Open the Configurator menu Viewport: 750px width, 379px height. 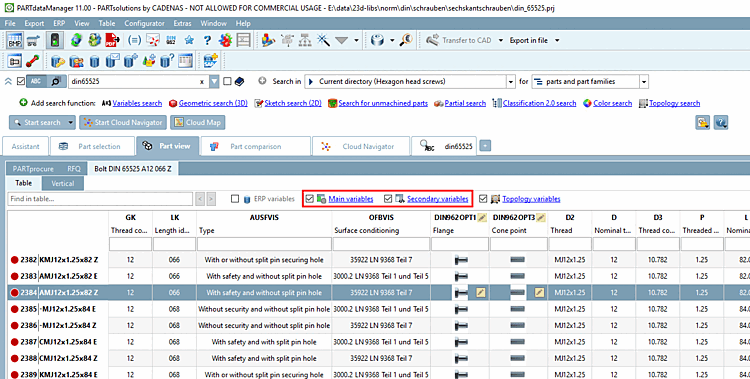coord(144,23)
